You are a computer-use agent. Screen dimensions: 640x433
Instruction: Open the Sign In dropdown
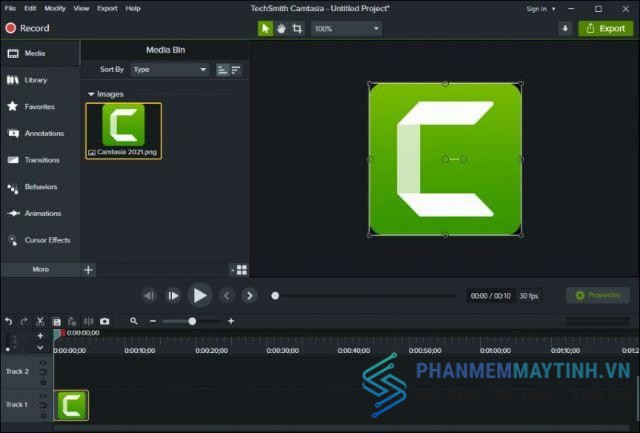coord(541,9)
